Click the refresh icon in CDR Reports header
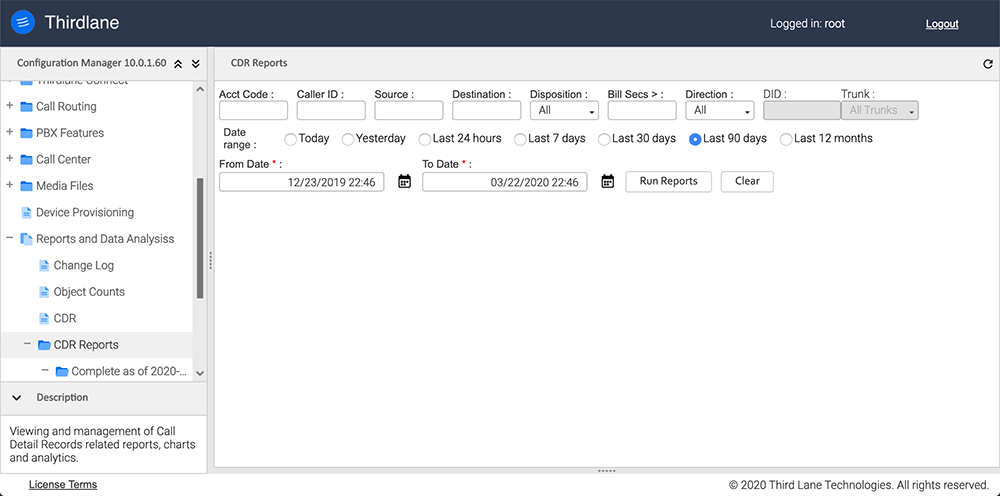1000x496 pixels. [x=988, y=64]
